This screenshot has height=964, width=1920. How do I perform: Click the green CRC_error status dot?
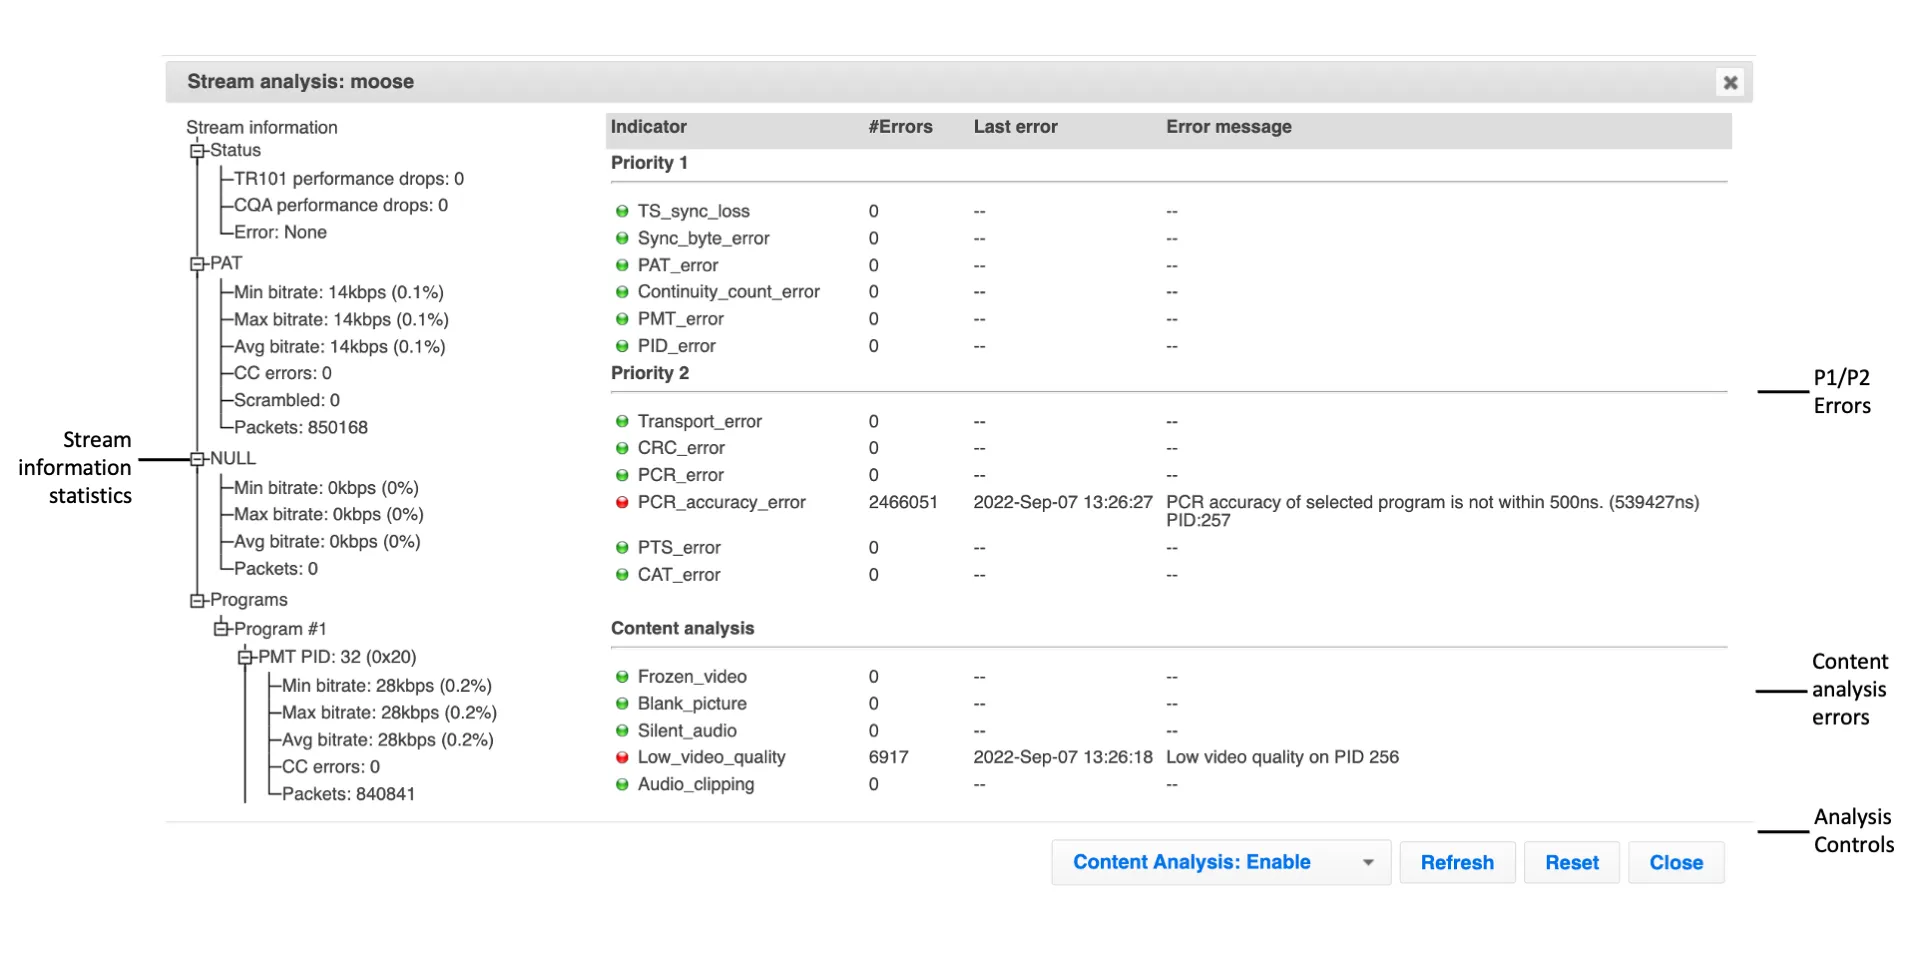pyautogui.click(x=622, y=448)
